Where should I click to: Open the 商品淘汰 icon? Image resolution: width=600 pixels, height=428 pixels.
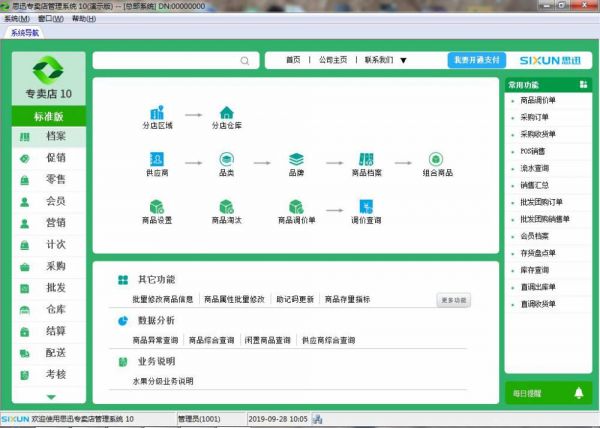[x=227, y=207]
